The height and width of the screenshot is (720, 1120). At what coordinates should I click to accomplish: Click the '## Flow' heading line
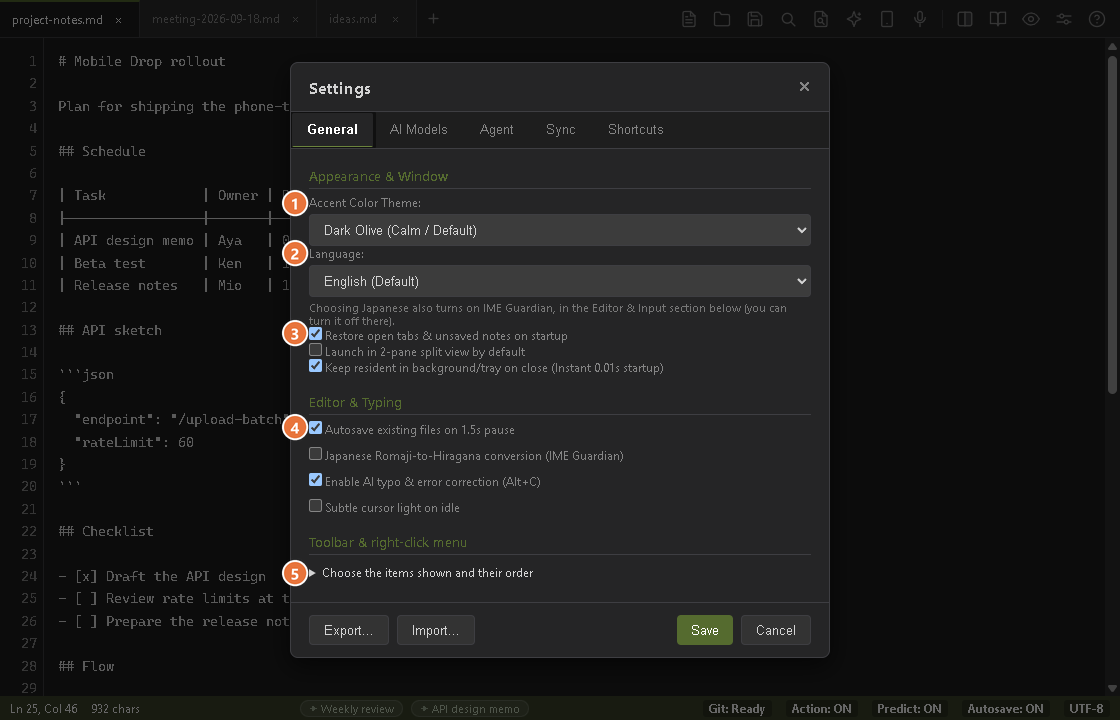[86, 666]
